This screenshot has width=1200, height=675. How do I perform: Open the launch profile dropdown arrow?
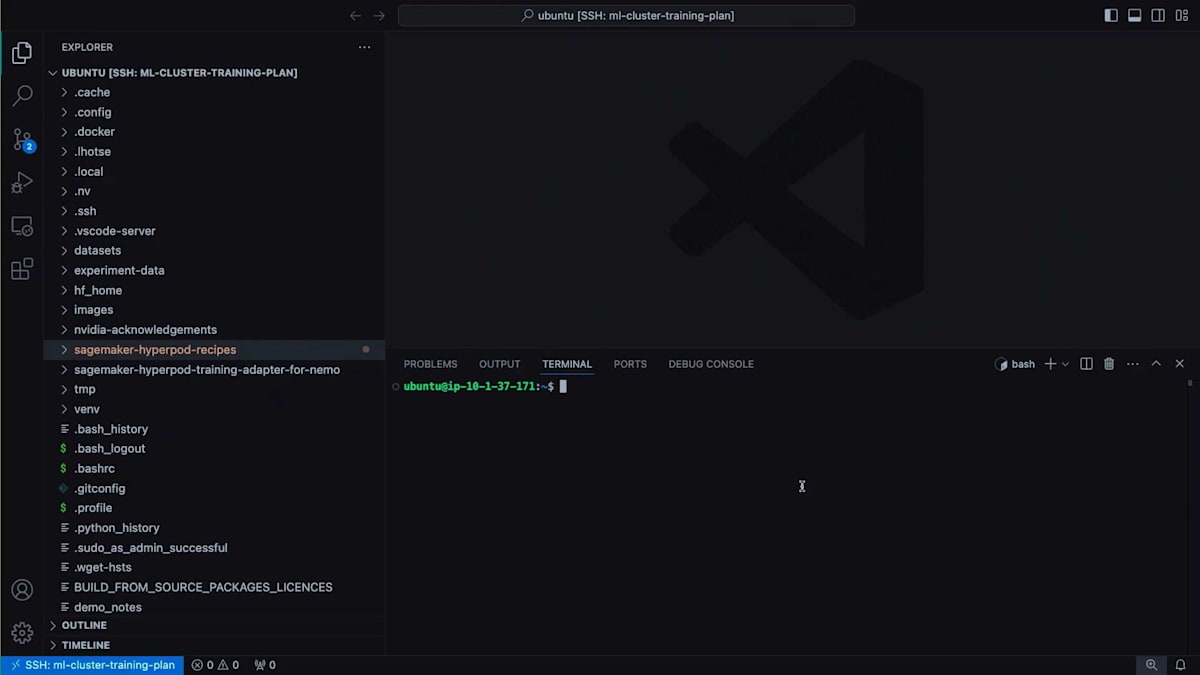[x=1065, y=364]
